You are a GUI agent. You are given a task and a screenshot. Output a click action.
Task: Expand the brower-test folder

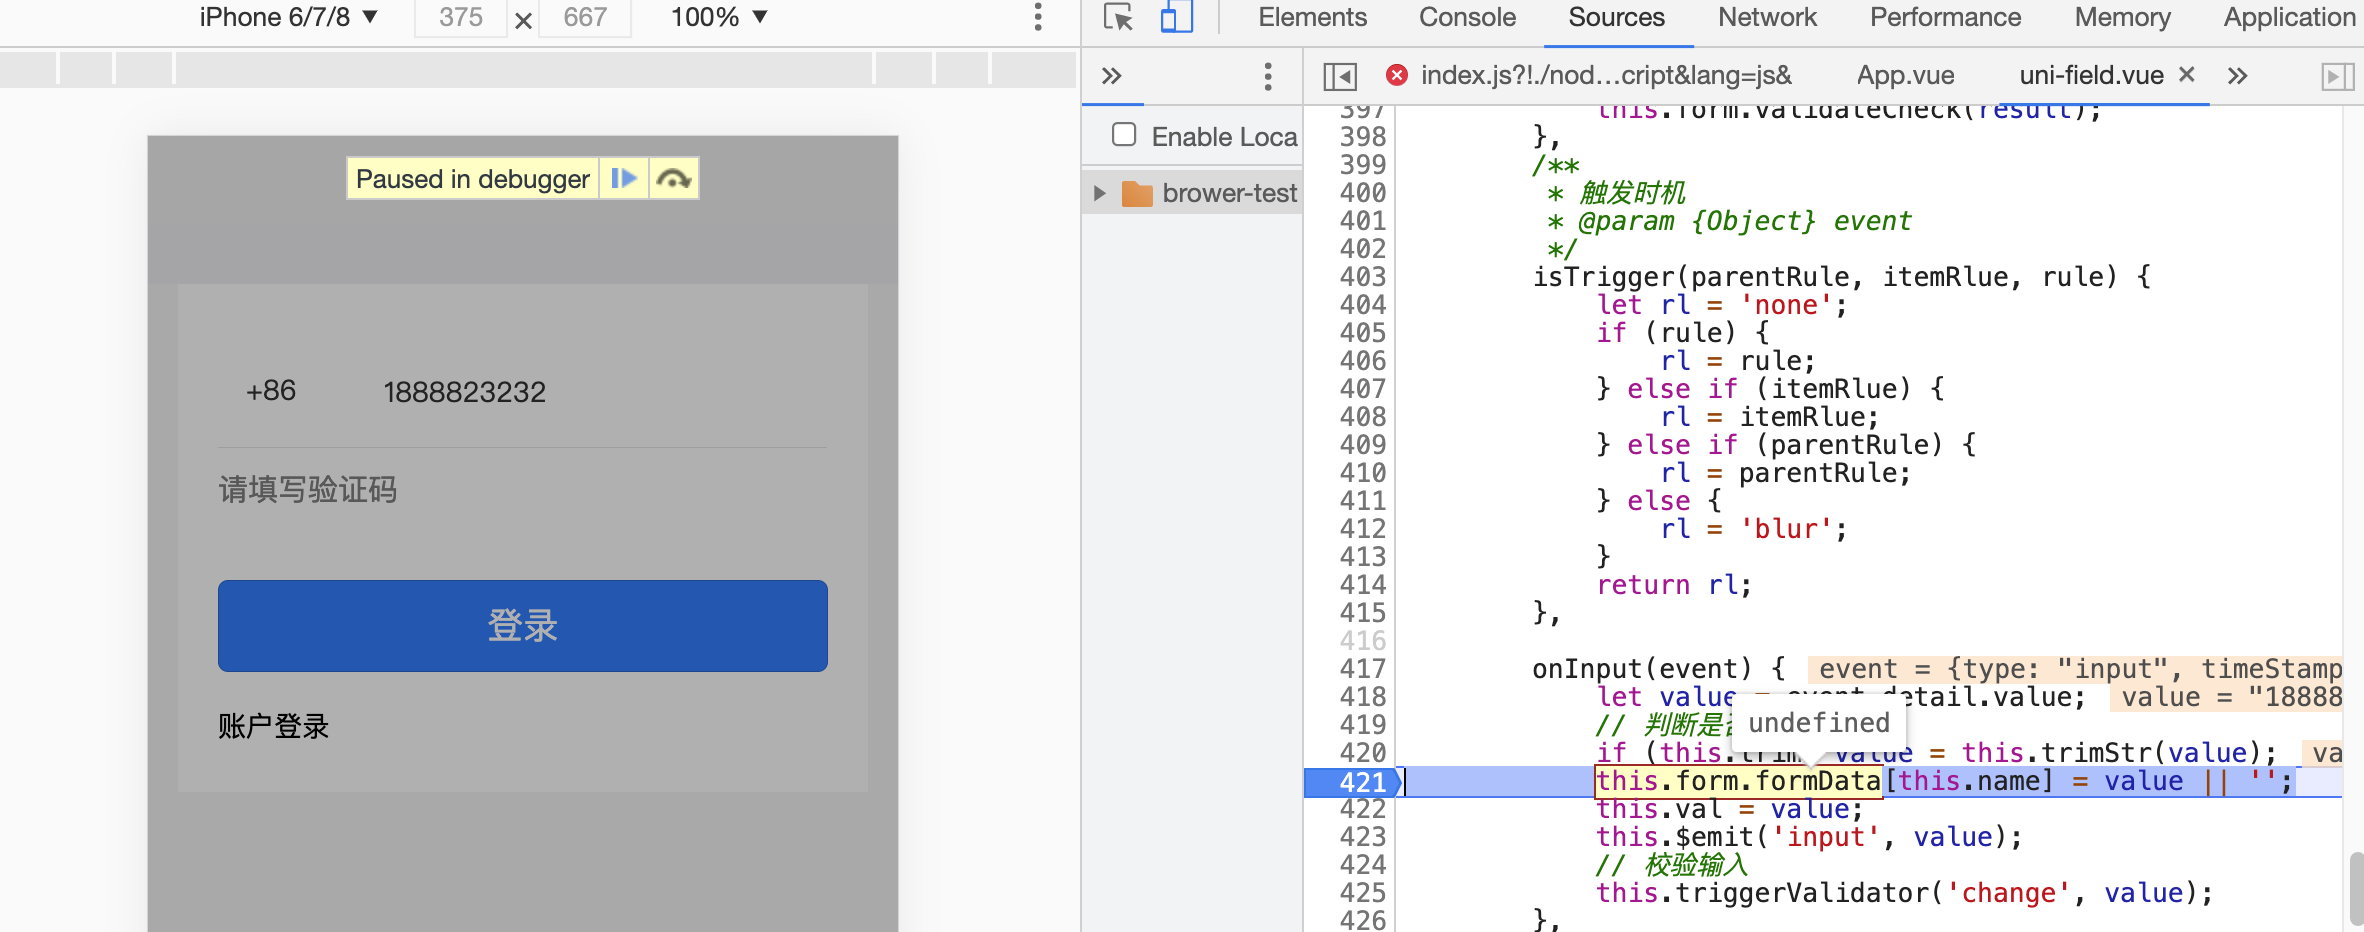tap(1100, 192)
